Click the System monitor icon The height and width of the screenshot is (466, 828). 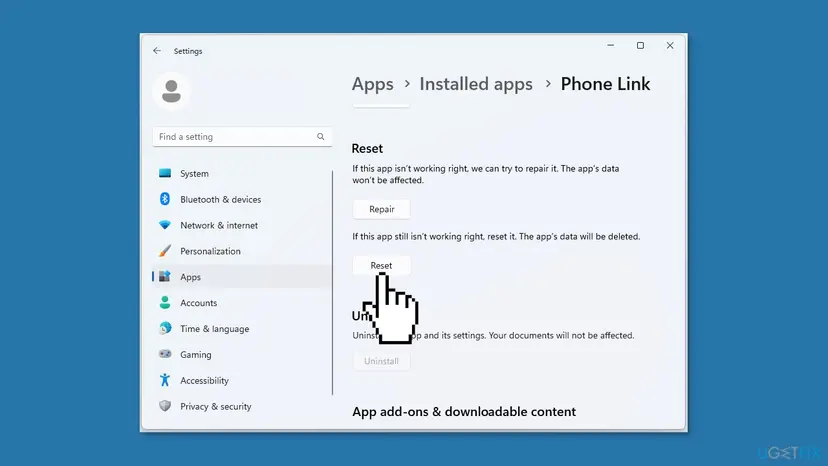165,173
